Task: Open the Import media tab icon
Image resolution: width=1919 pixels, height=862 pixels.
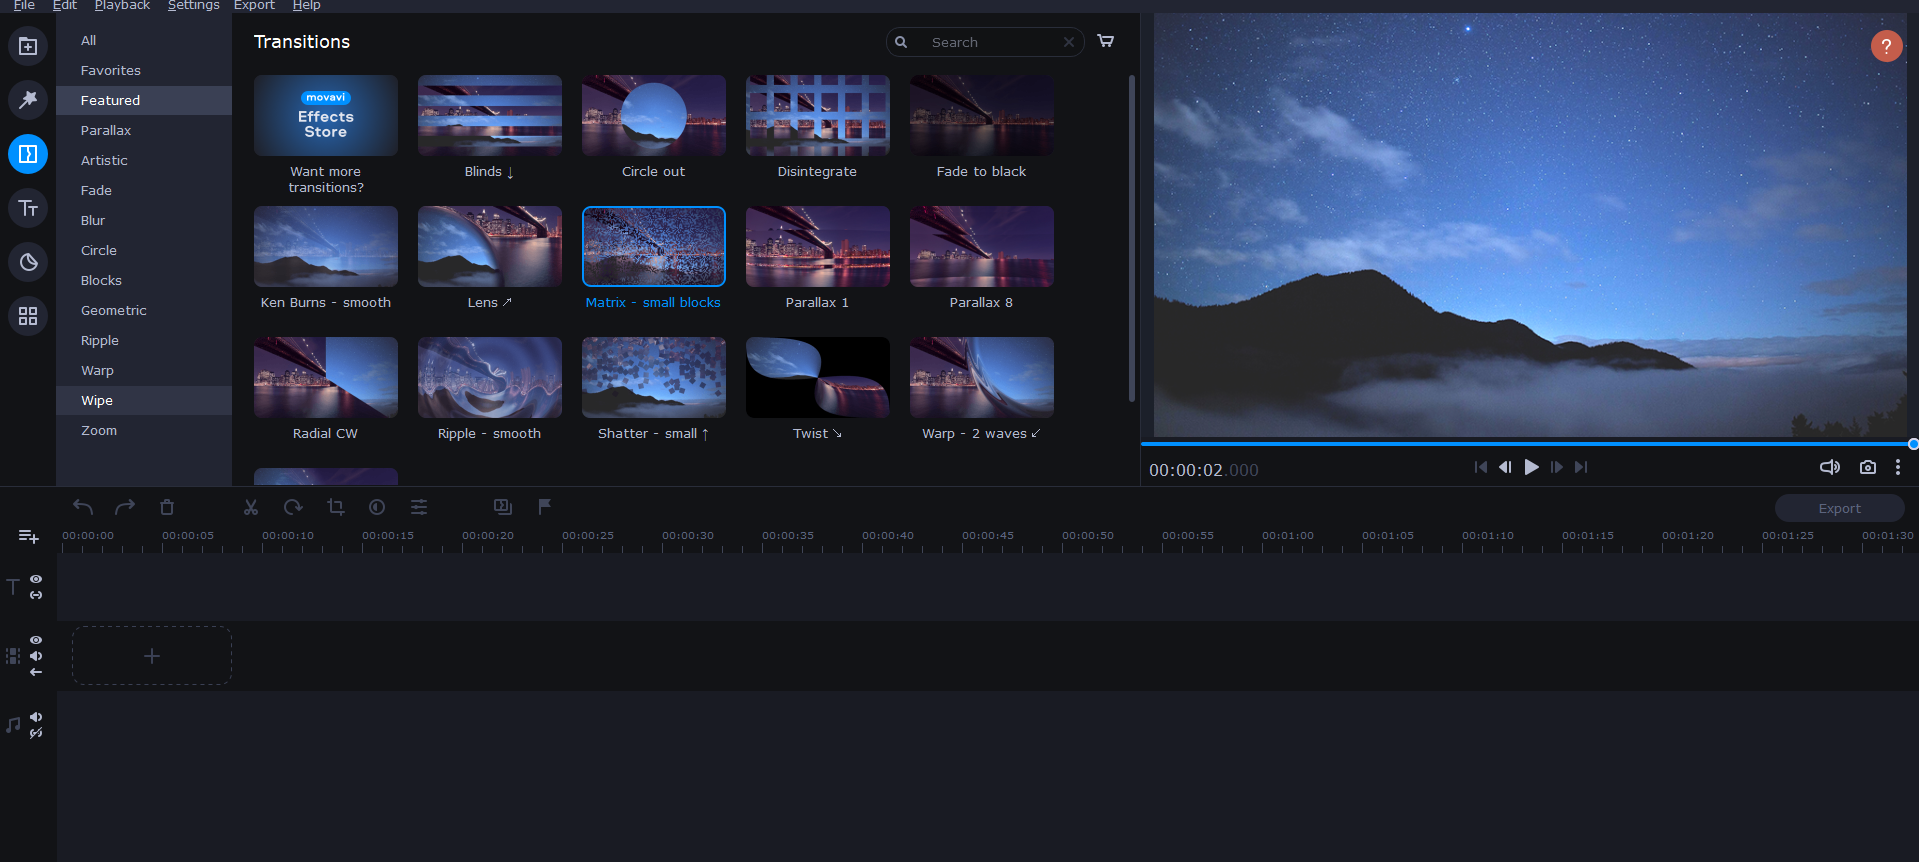Action: pos(28,46)
